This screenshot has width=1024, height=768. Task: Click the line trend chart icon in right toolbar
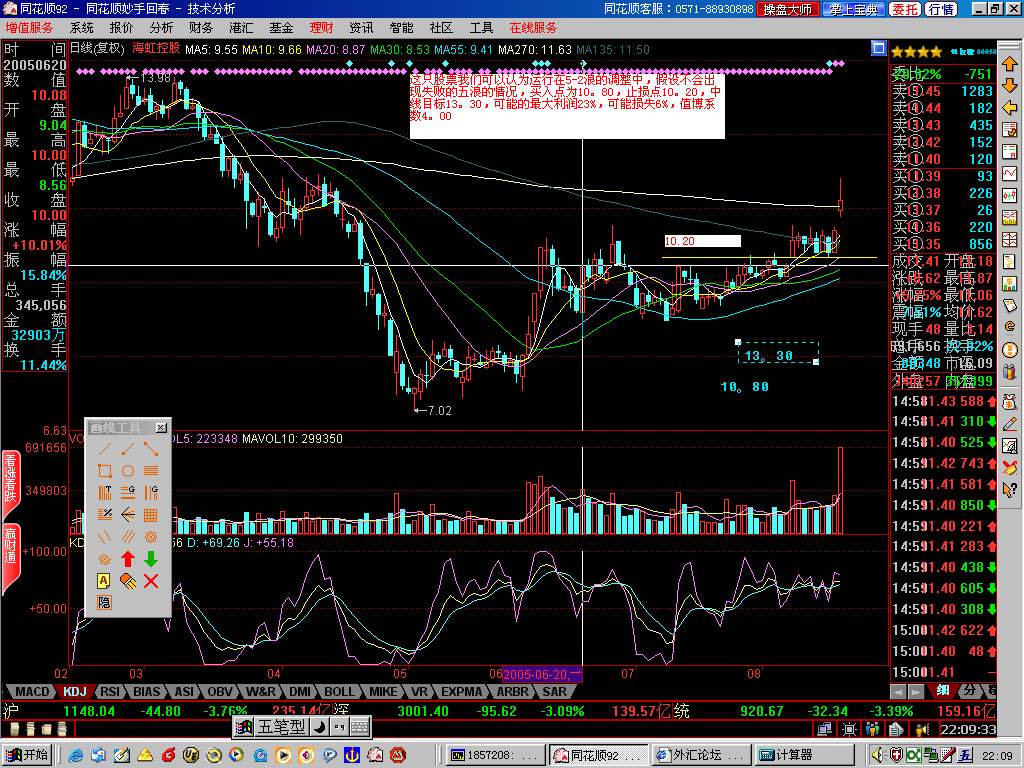[x=1010, y=174]
